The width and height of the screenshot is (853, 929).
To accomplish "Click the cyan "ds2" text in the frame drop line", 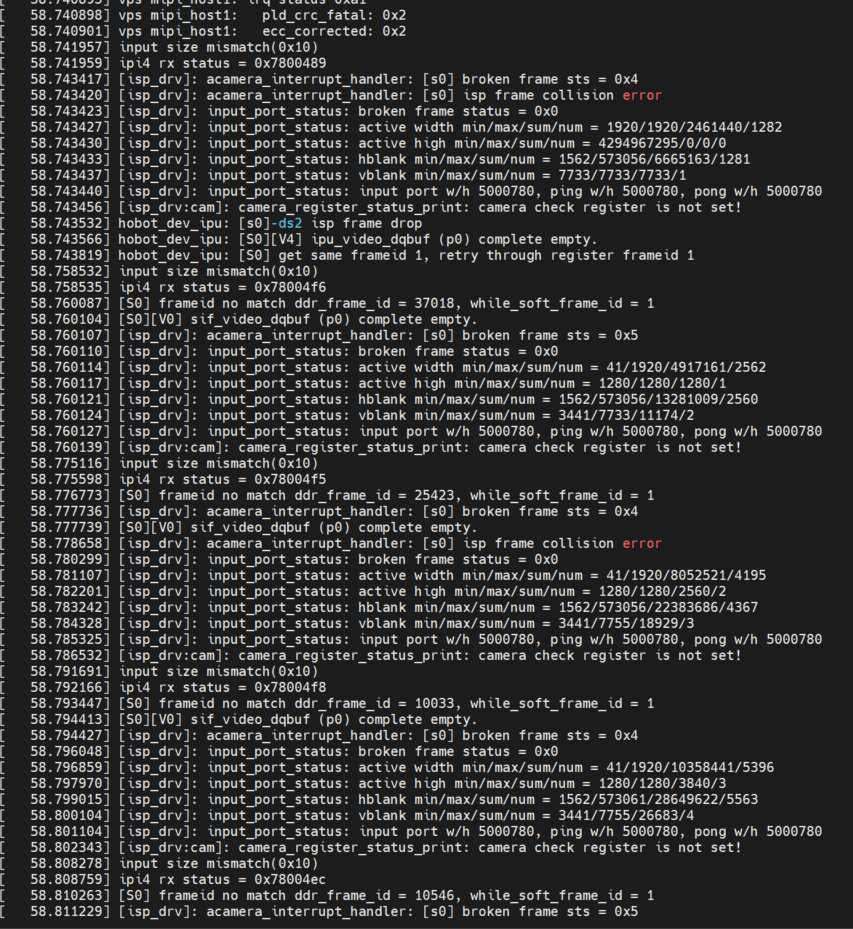I will [x=263, y=223].
